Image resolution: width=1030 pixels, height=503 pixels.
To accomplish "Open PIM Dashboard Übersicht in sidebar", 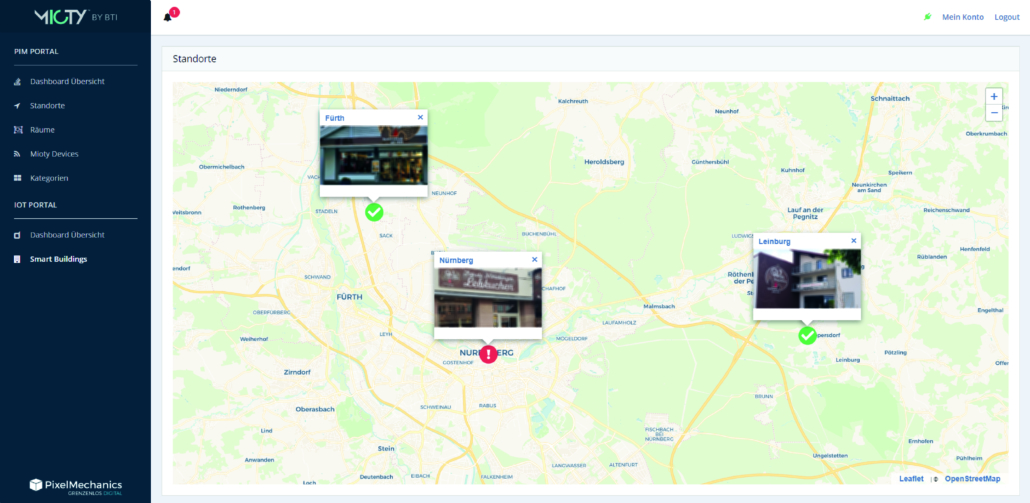I will [x=67, y=81].
